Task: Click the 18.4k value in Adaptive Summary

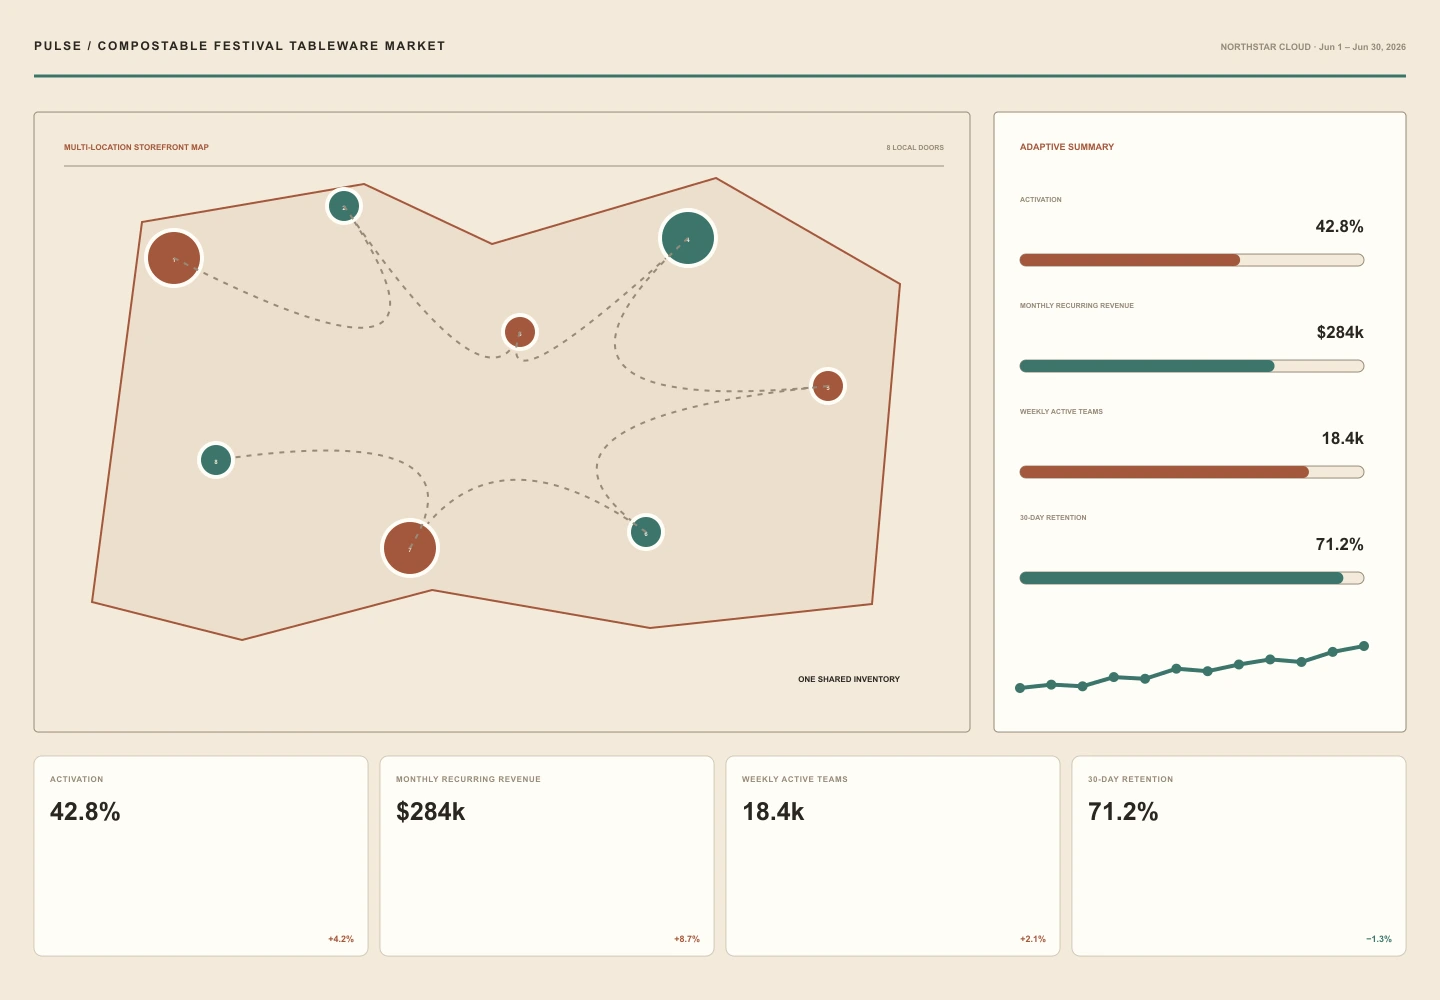Action: point(1343,439)
